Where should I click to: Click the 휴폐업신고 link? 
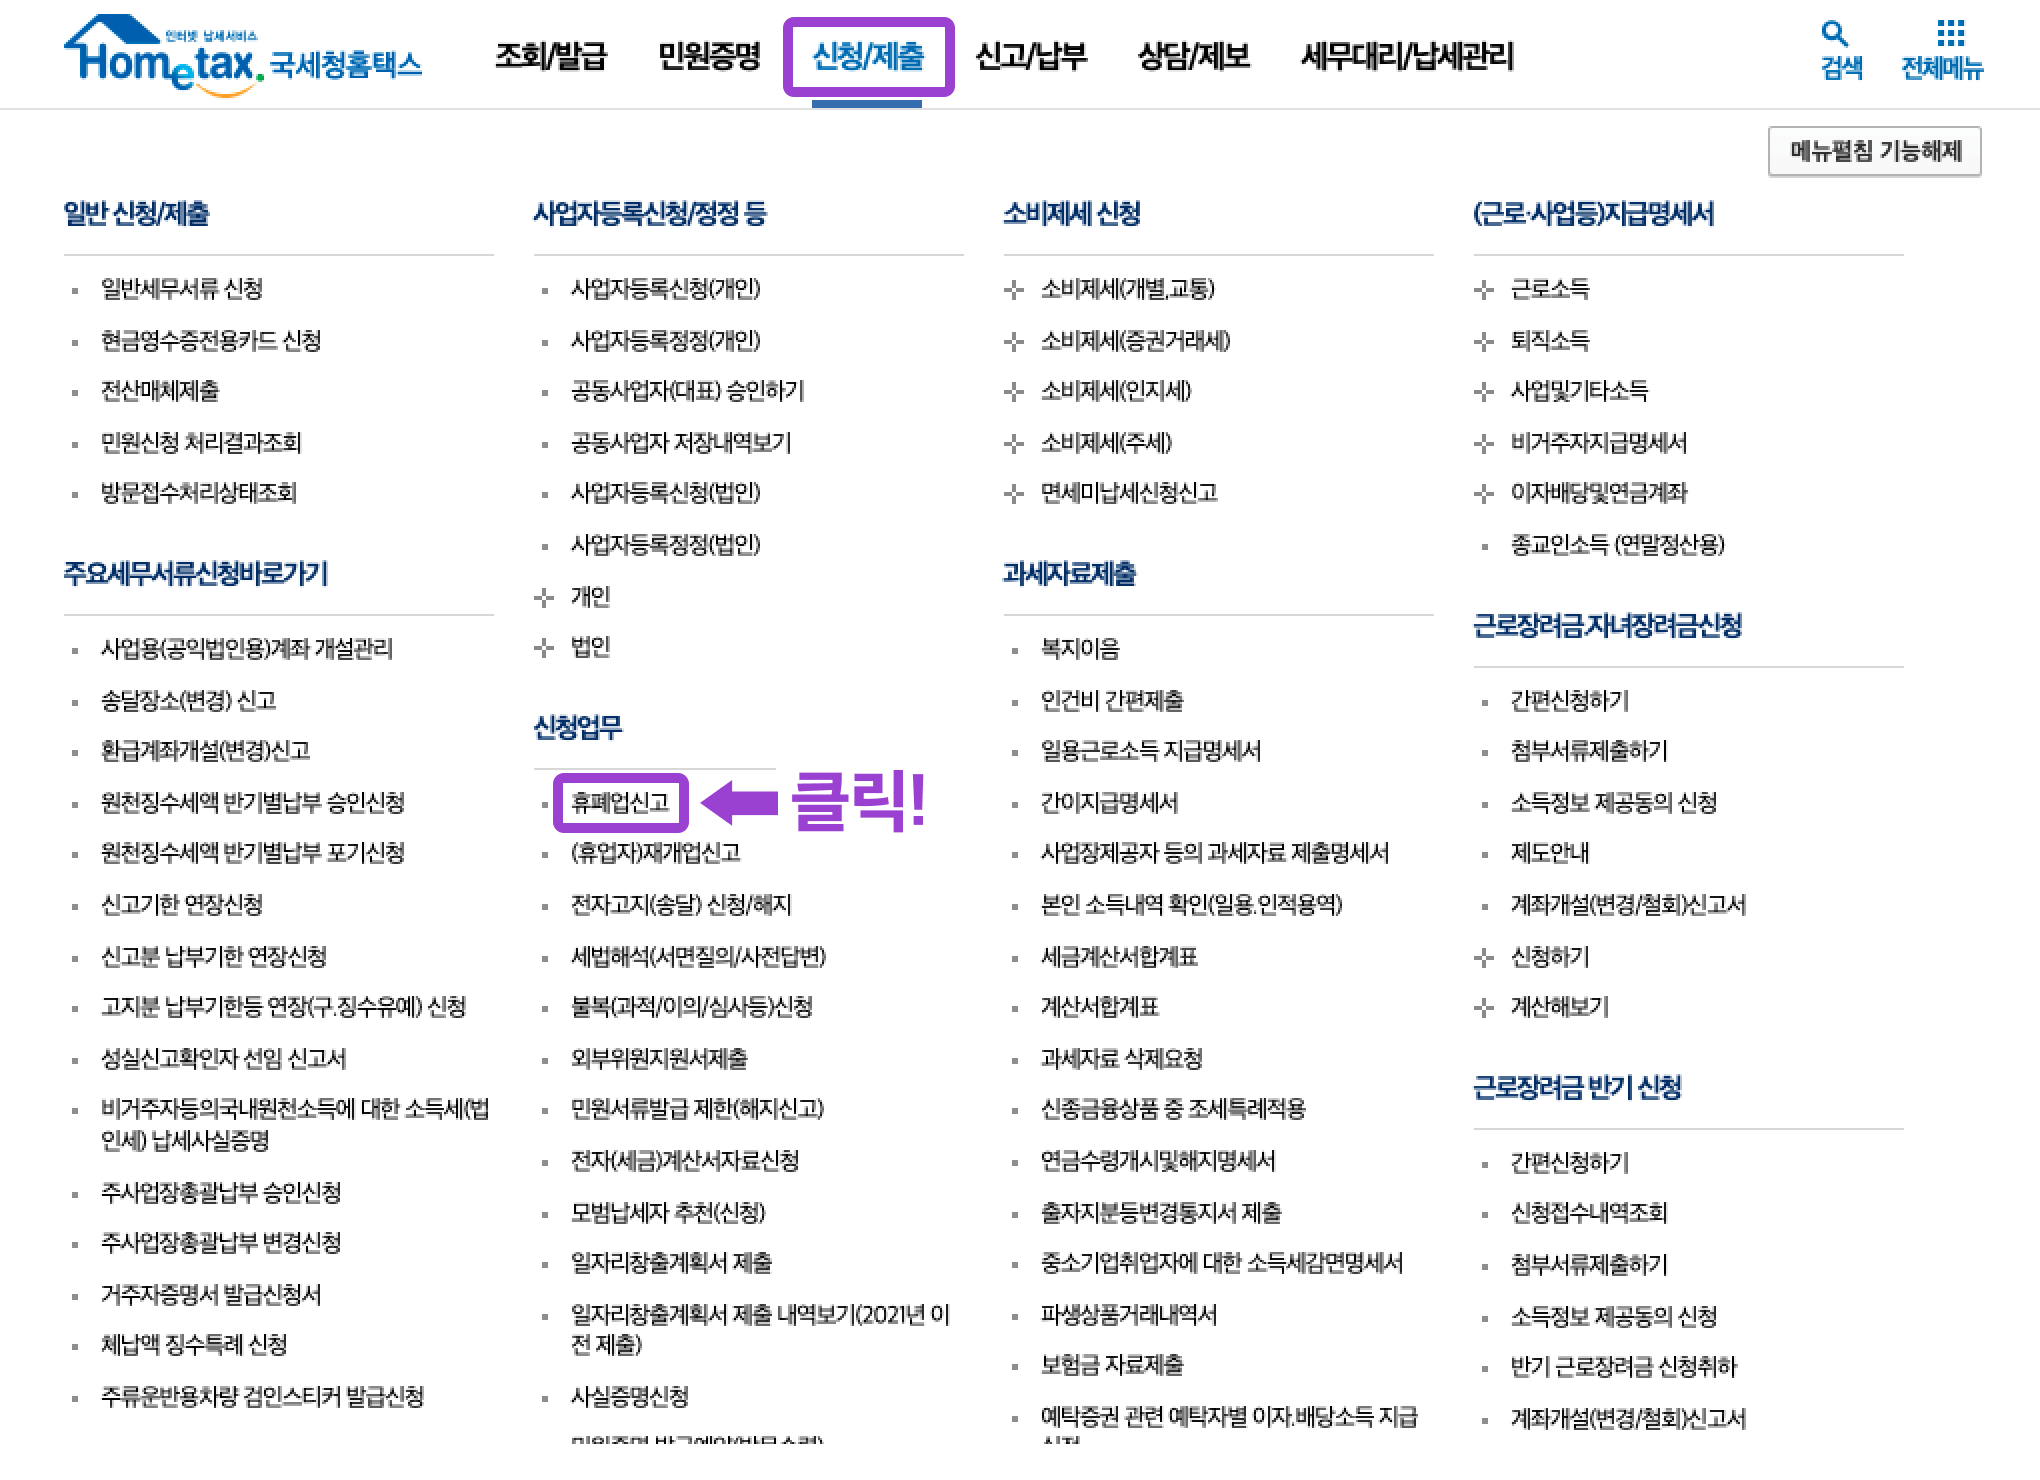[620, 802]
